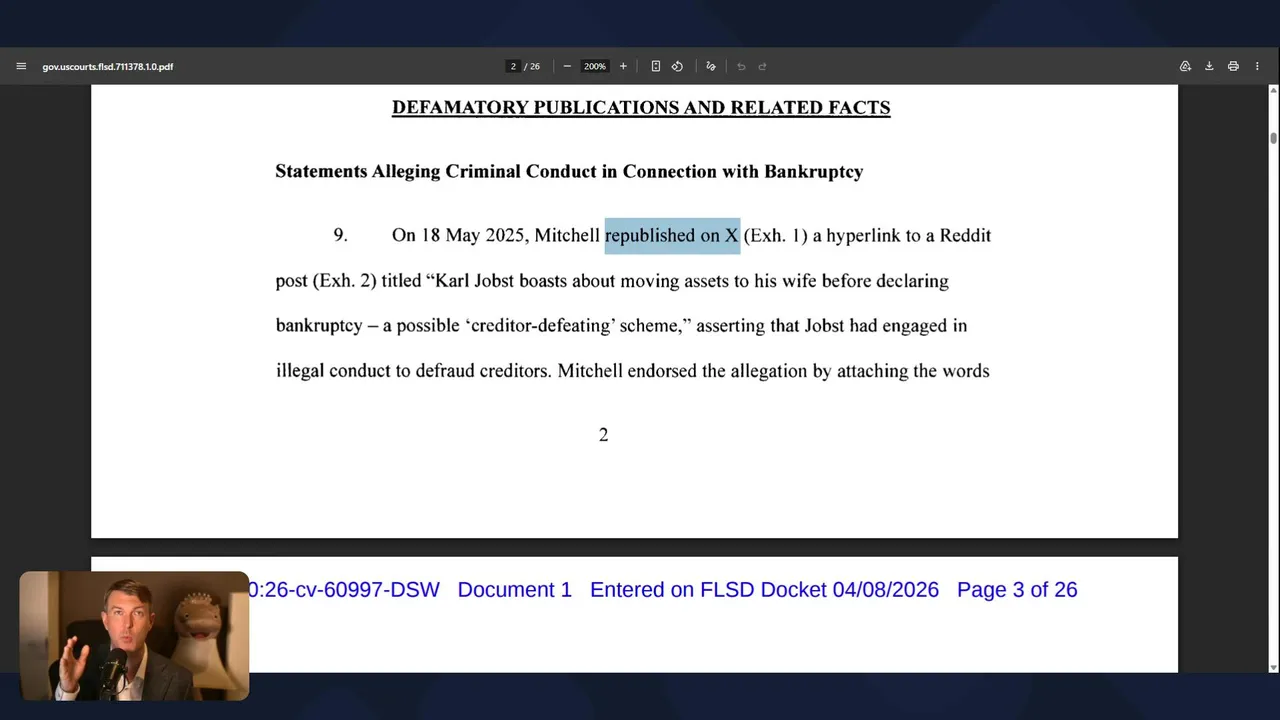Save PDF to Google Drive icon
1280x720 pixels.
(1185, 66)
